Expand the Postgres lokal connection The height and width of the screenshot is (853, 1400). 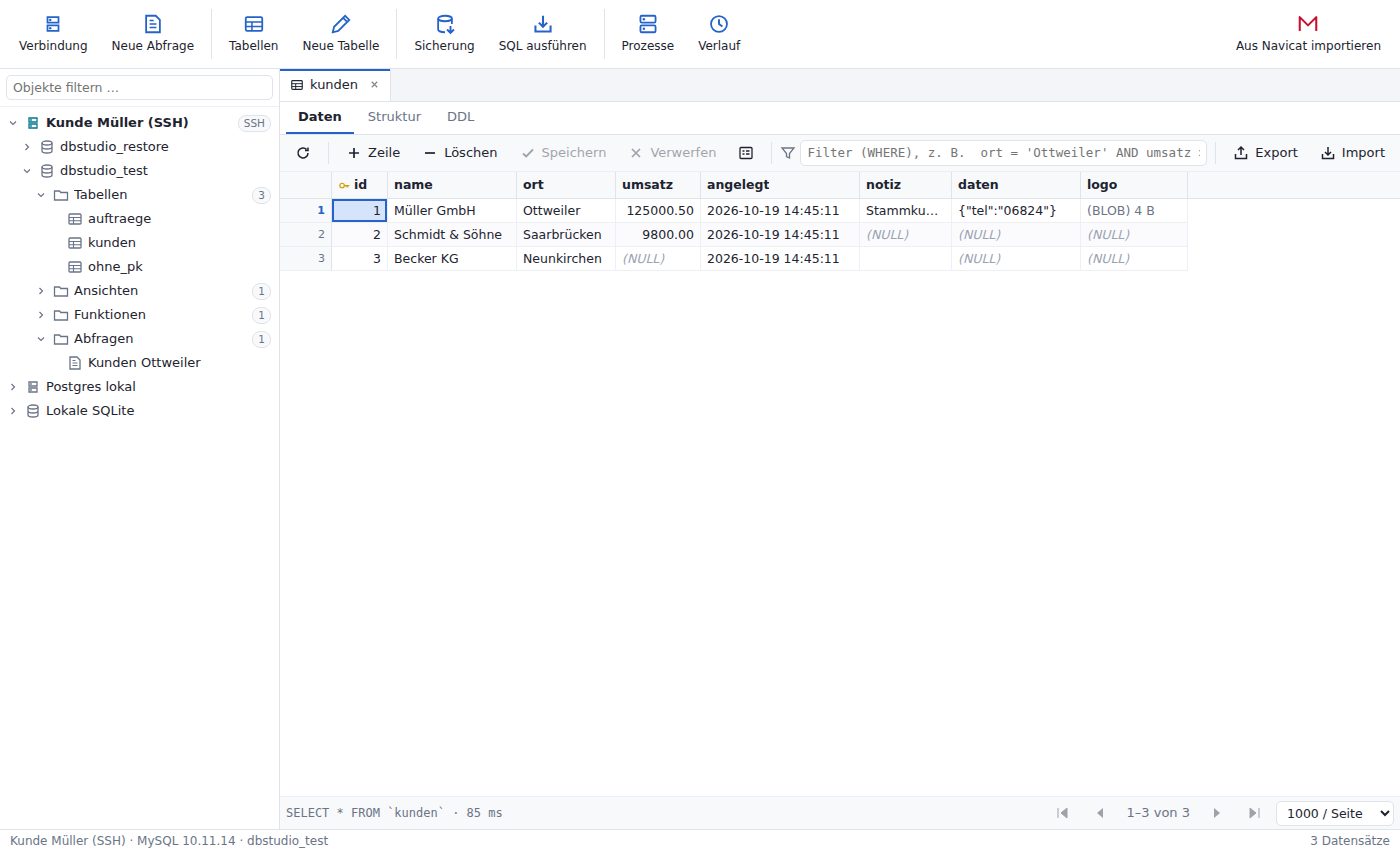coord(13,387)
